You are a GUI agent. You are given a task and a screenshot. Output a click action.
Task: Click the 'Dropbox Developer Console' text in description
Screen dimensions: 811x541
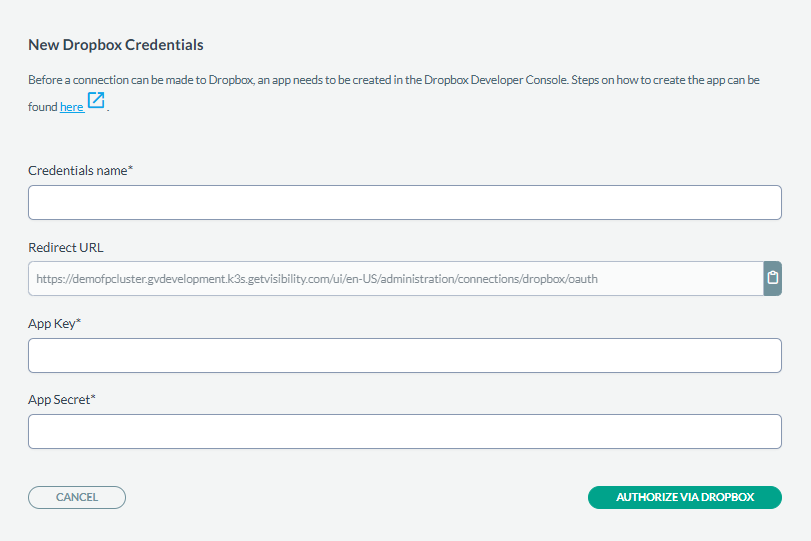coord(496,80)
